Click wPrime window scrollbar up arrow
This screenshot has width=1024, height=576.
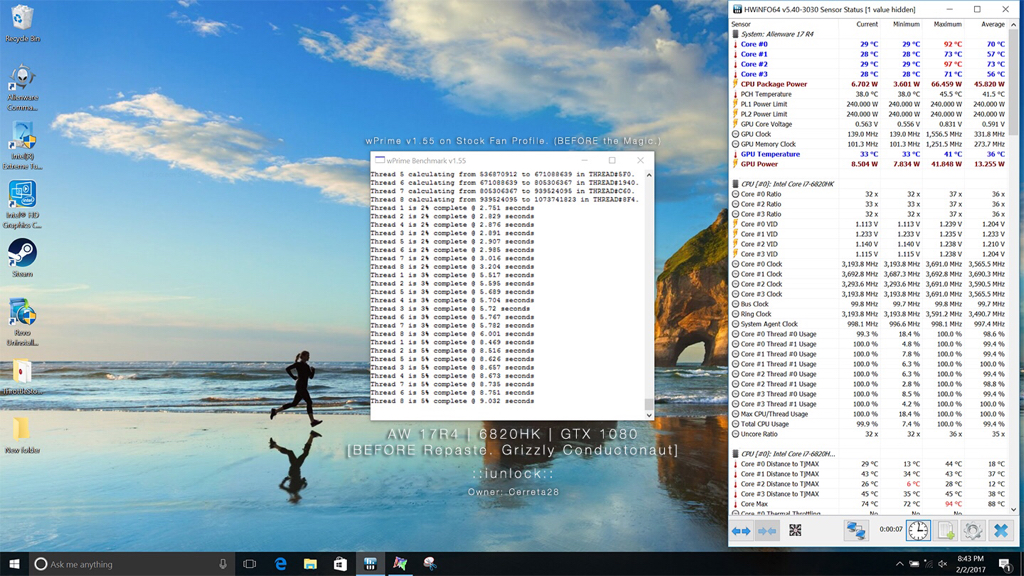[648, 175]
